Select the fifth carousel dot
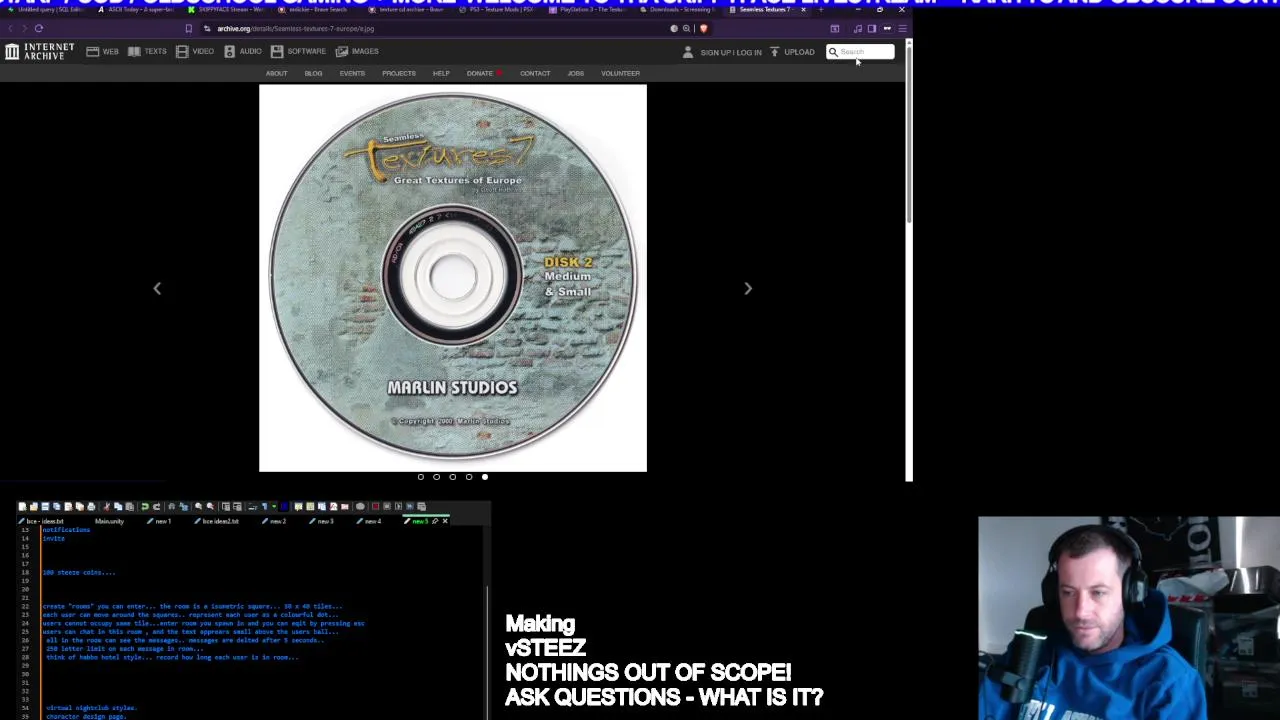The height and width of the screenshot is (720, 1280). pyautogui.click(x=485, y=477)
